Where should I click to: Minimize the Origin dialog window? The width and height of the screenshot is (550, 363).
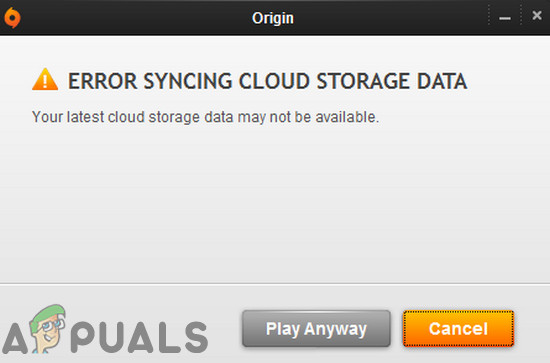(505, 18)
